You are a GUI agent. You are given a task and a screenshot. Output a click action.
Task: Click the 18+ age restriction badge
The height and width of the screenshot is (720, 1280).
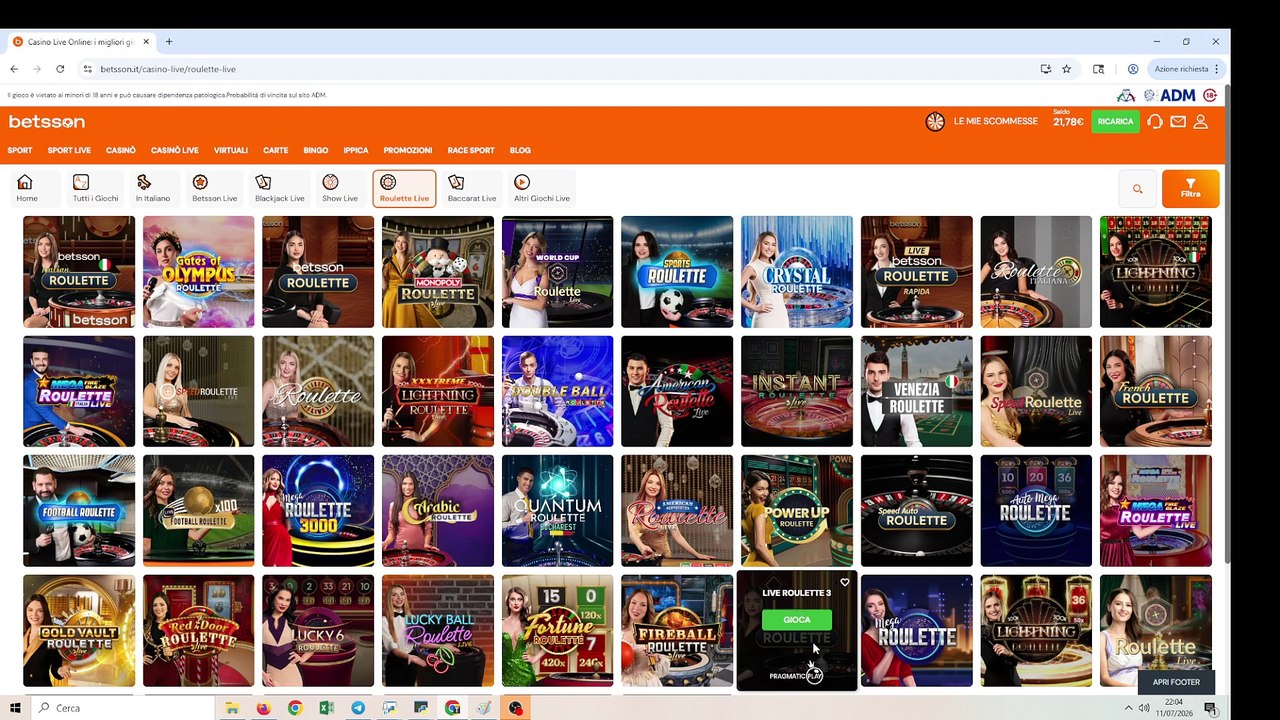click(1210, 95)
